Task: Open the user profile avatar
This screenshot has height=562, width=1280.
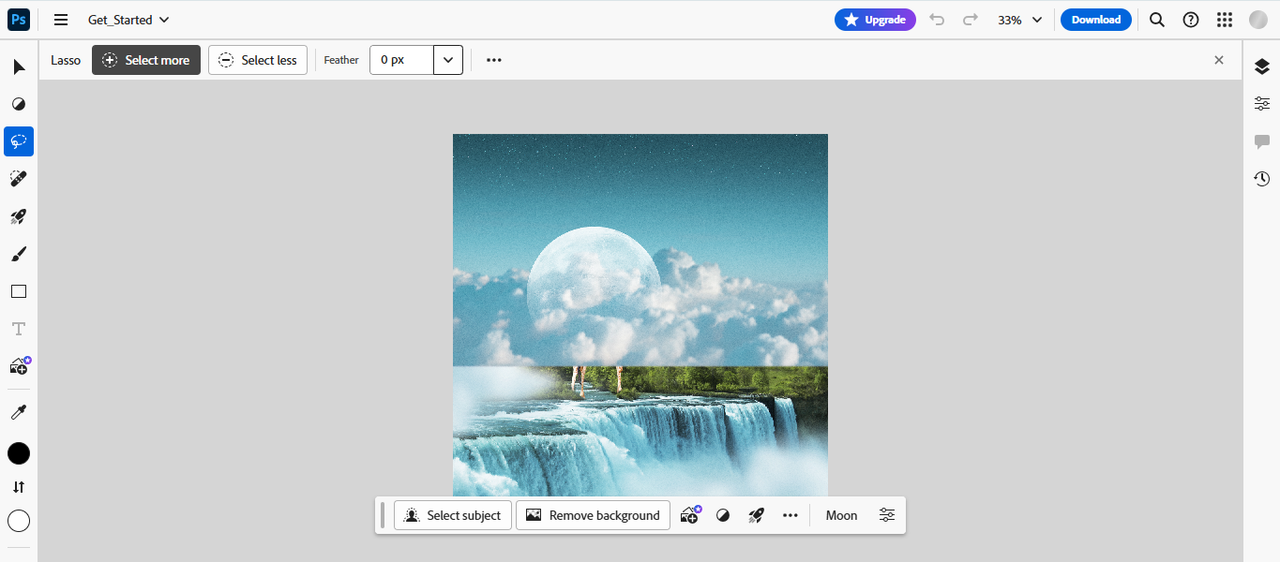Action: (x=1258, y=20)
